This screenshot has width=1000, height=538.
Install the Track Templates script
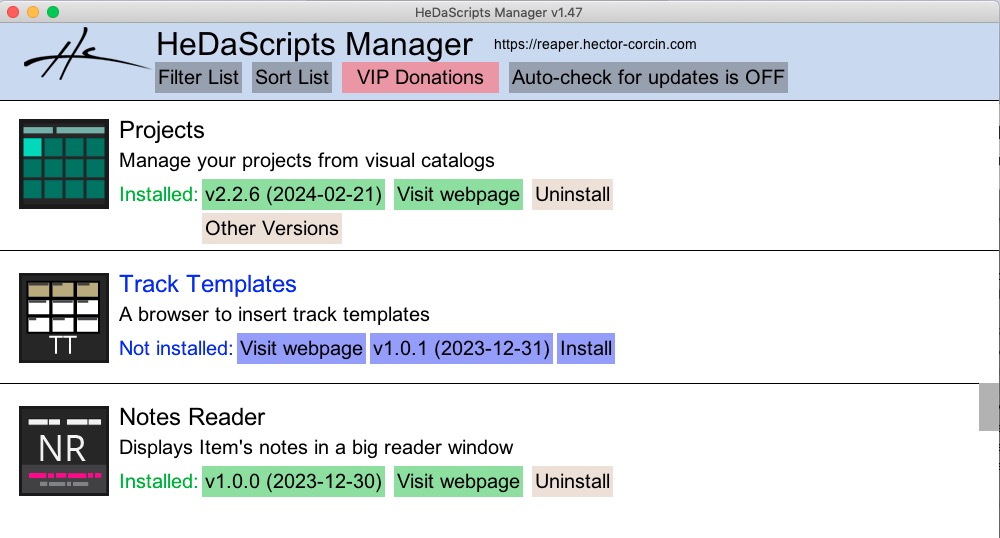(x=586, y=349)
